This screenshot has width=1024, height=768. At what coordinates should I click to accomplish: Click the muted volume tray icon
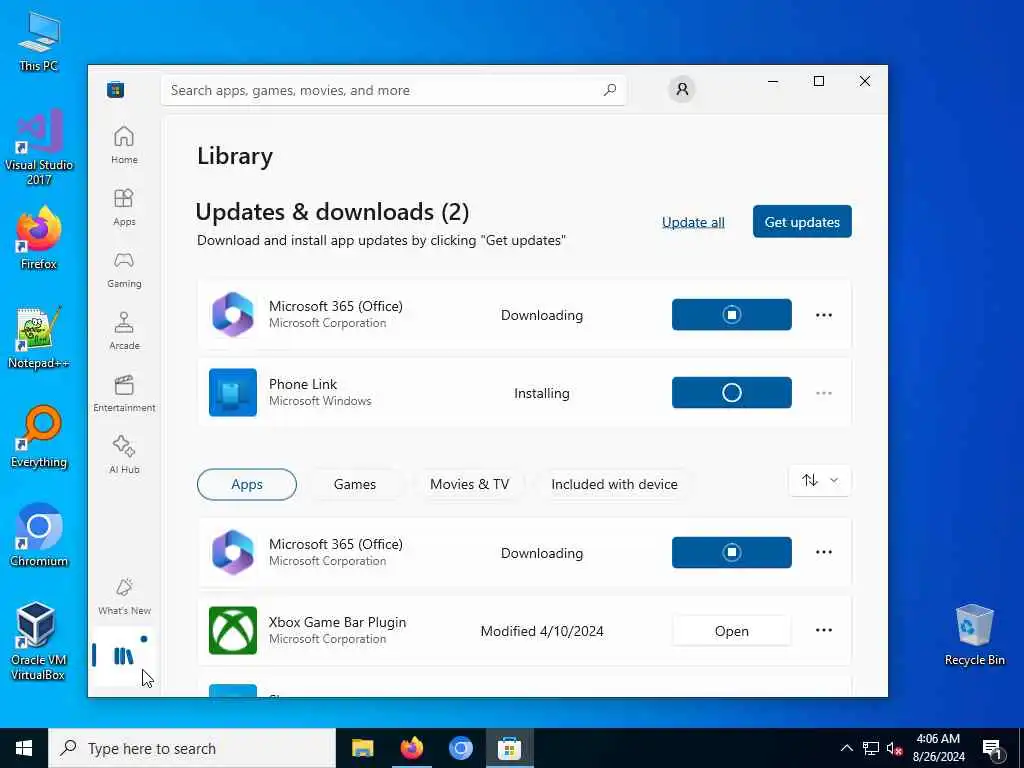[895, 748]
